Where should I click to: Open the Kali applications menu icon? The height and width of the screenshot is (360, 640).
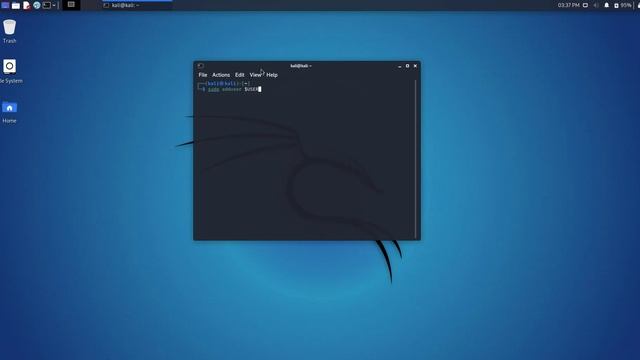[5, 5]
